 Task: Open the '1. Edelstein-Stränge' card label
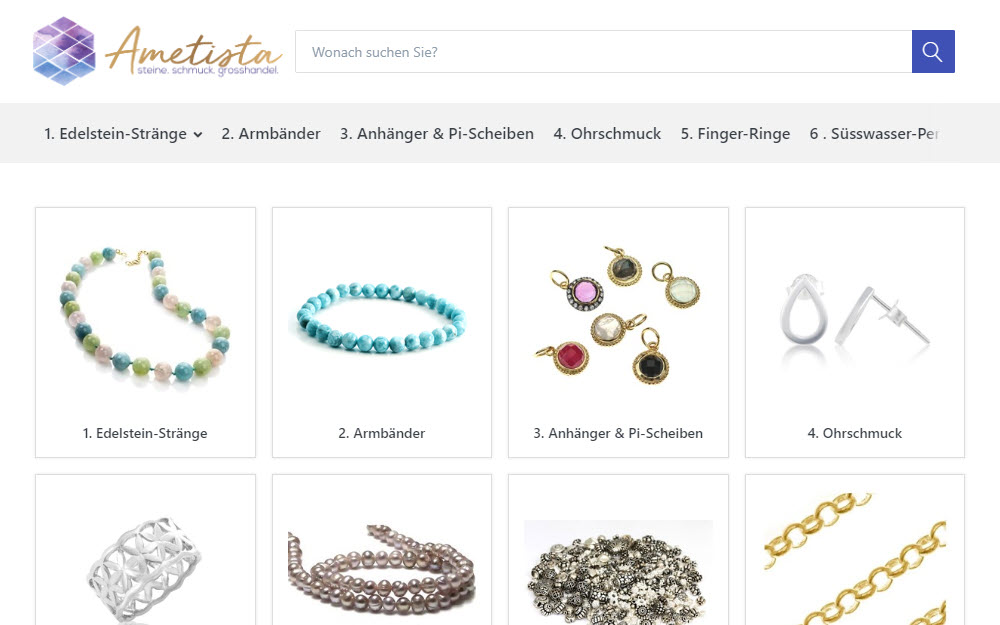point(145,433)
